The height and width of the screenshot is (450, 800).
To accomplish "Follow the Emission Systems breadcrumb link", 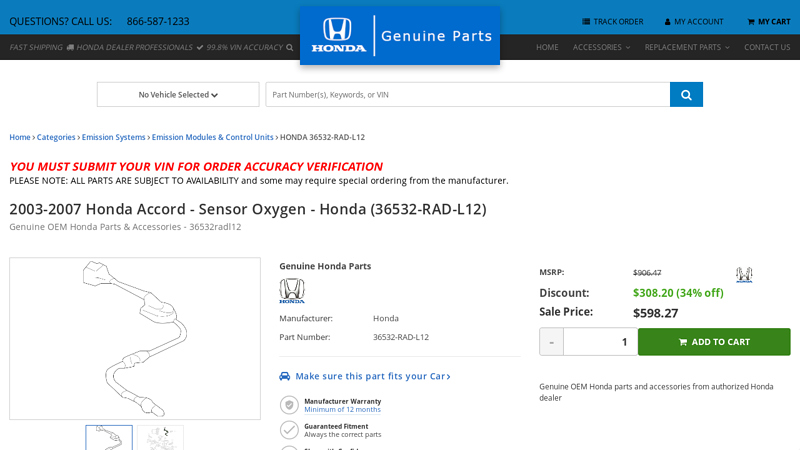I will point(114,137).
